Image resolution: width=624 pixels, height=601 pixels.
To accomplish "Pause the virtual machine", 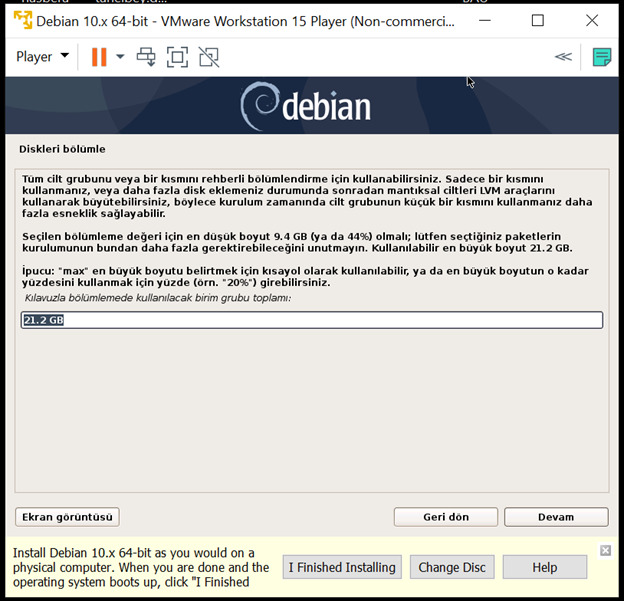I will click(x=99, y=57).
